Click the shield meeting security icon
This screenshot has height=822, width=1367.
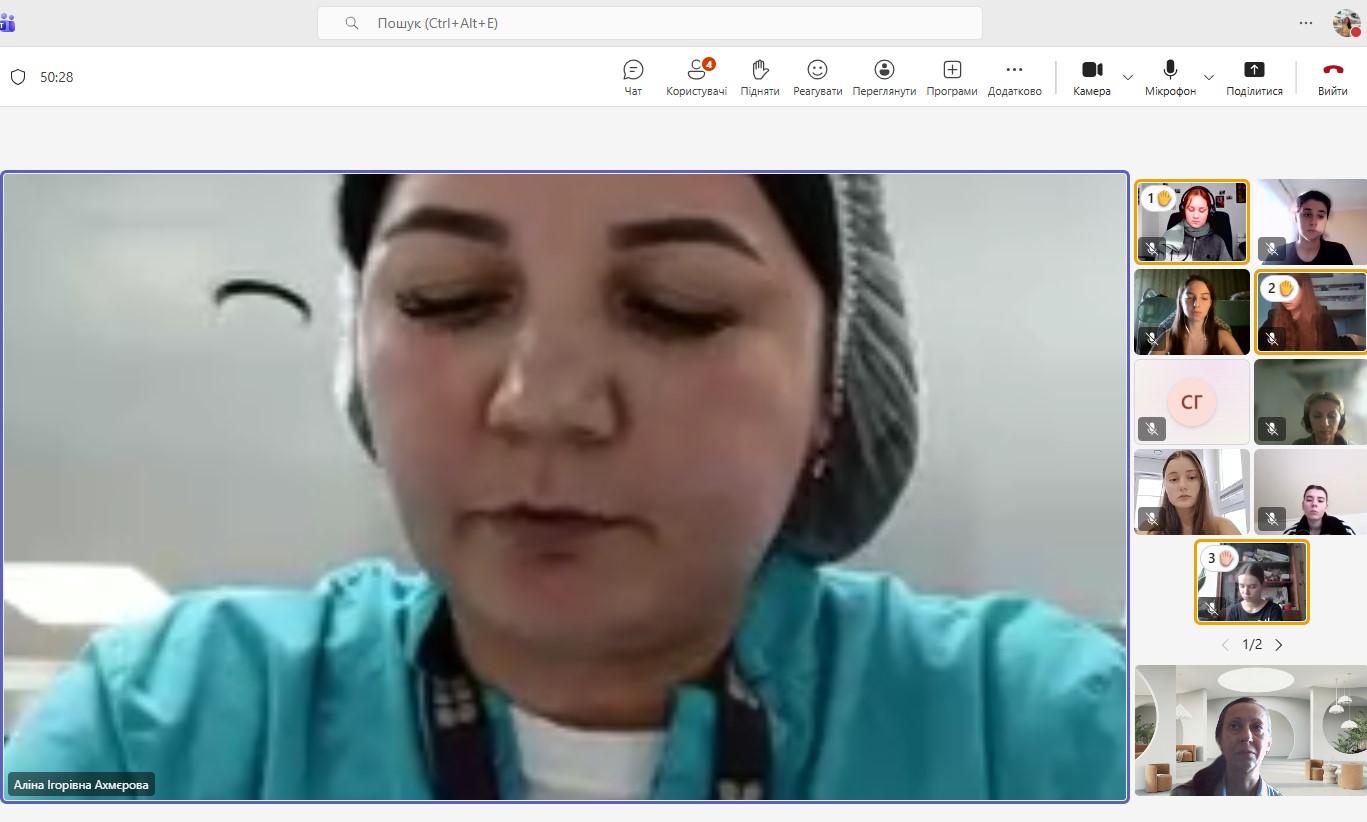point(17,77)
